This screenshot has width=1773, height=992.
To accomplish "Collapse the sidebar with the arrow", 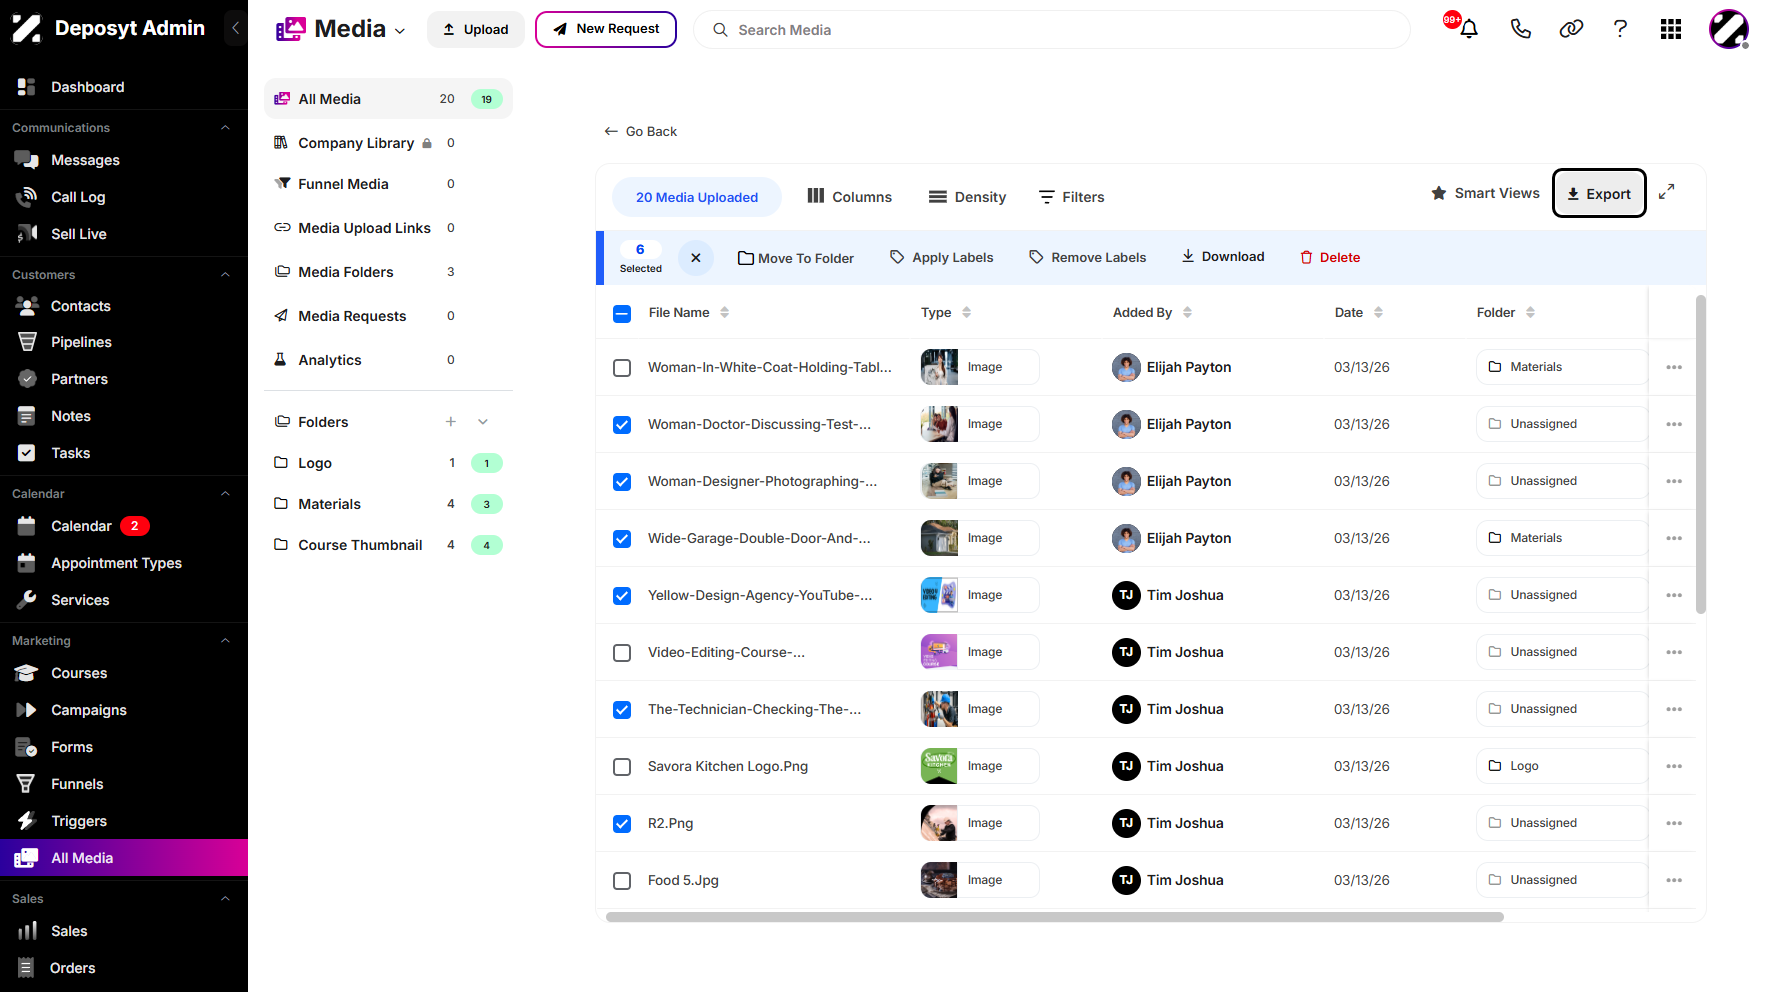I will click(235, 28).
